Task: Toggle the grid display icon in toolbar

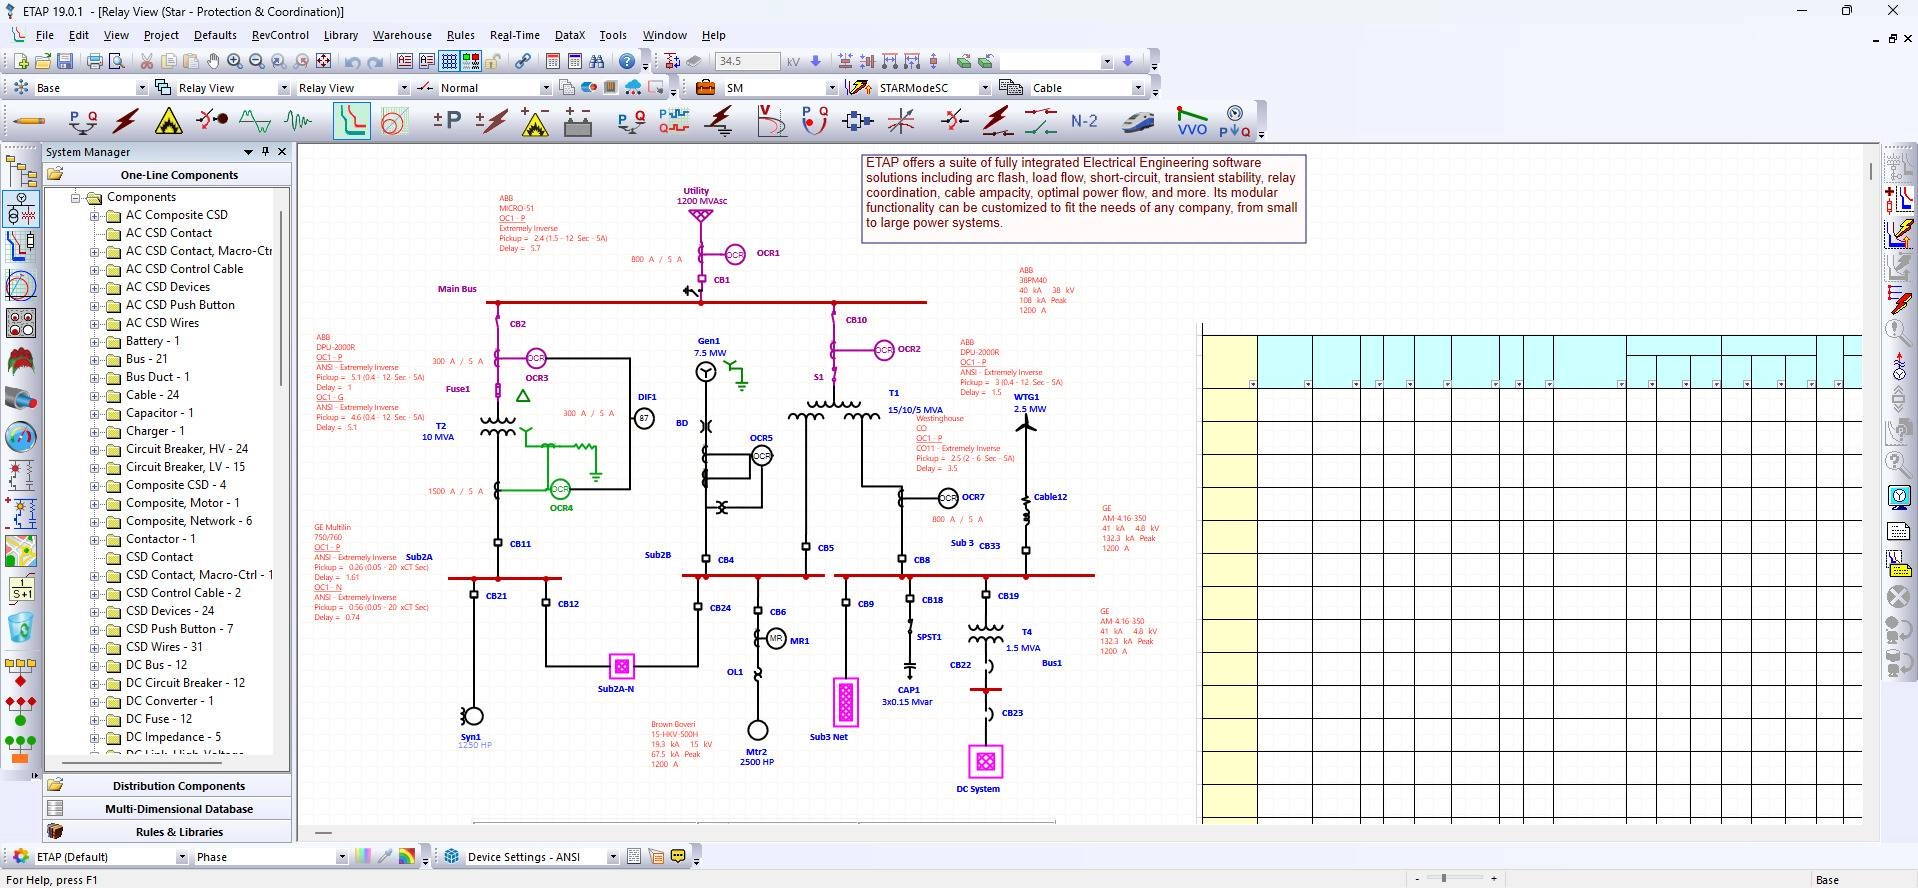Action: click(449, 61)
